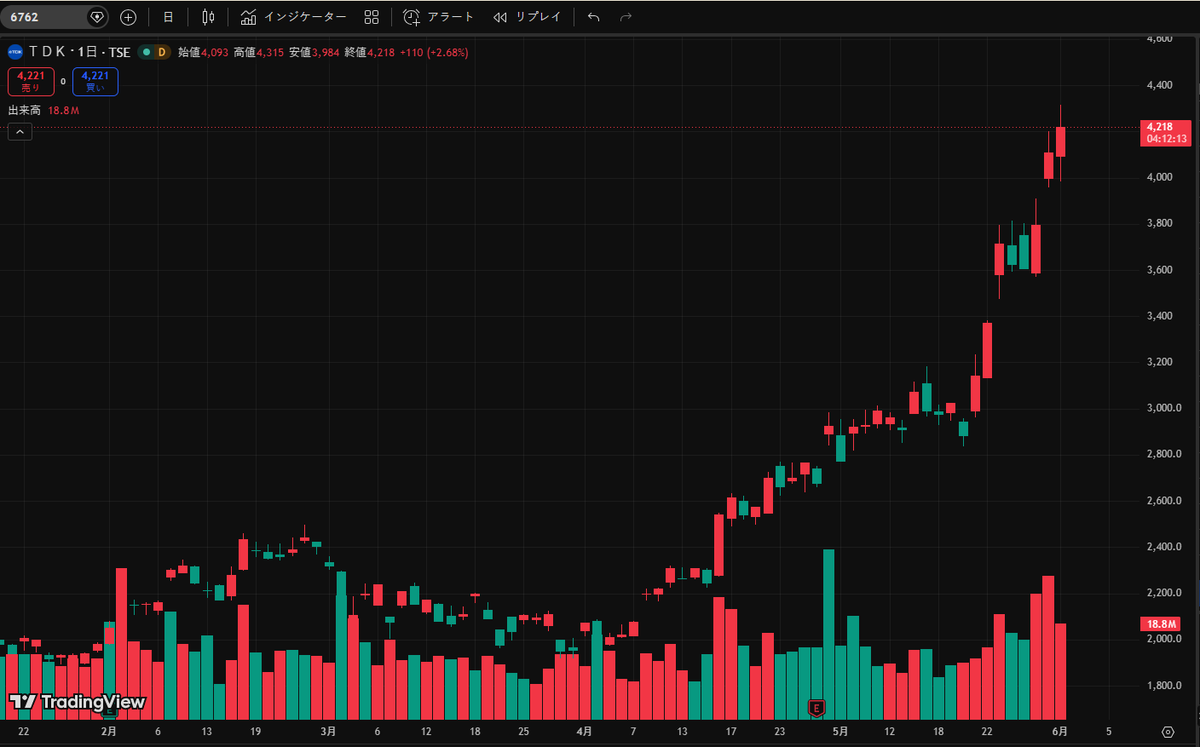Click the 5月 label on the time axis
Viewport: 1200px width, 747px height.
[x=840, y=731]
